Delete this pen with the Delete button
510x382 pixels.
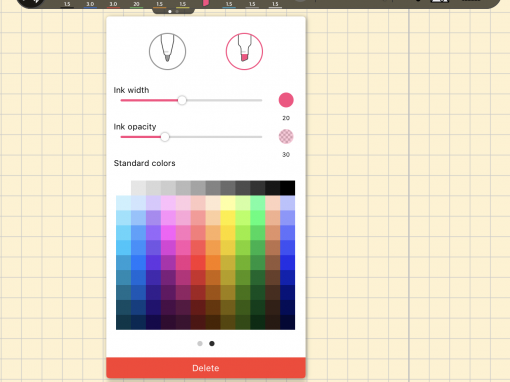point(206,368)
